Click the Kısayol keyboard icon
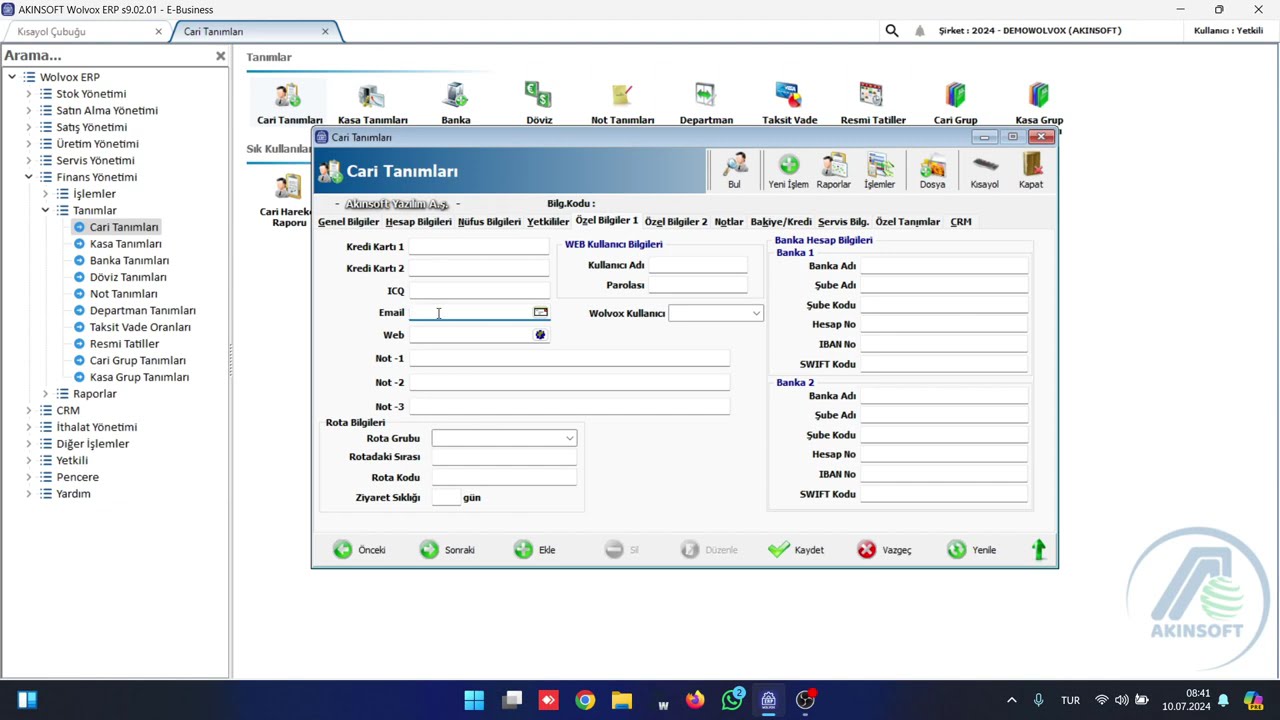1280x720 pixels. coord(985,171)
